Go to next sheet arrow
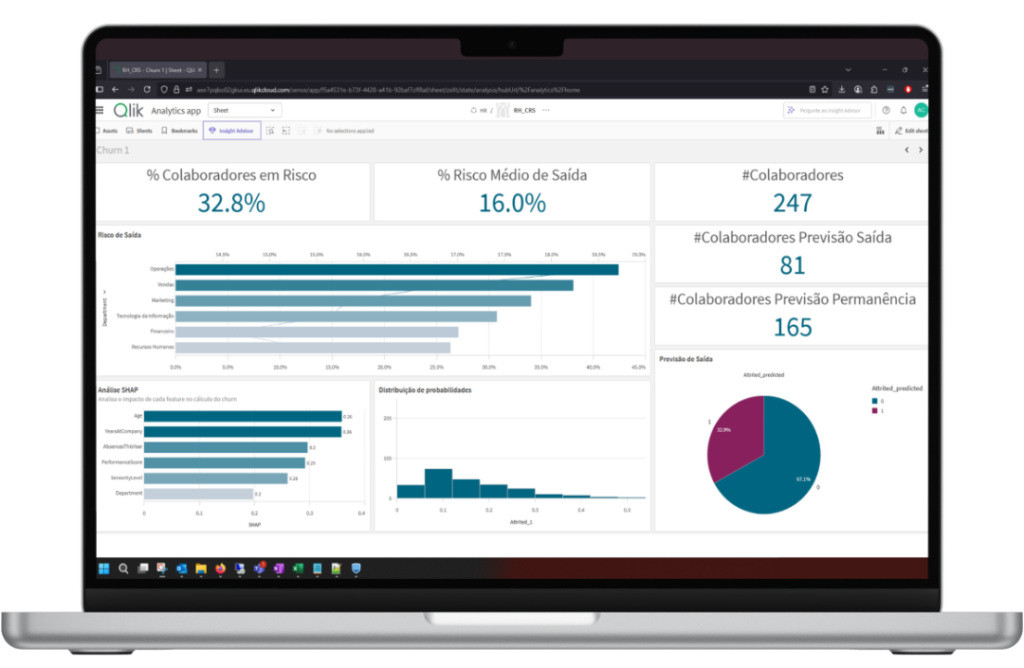1024x668 pixels. point(920,150)
